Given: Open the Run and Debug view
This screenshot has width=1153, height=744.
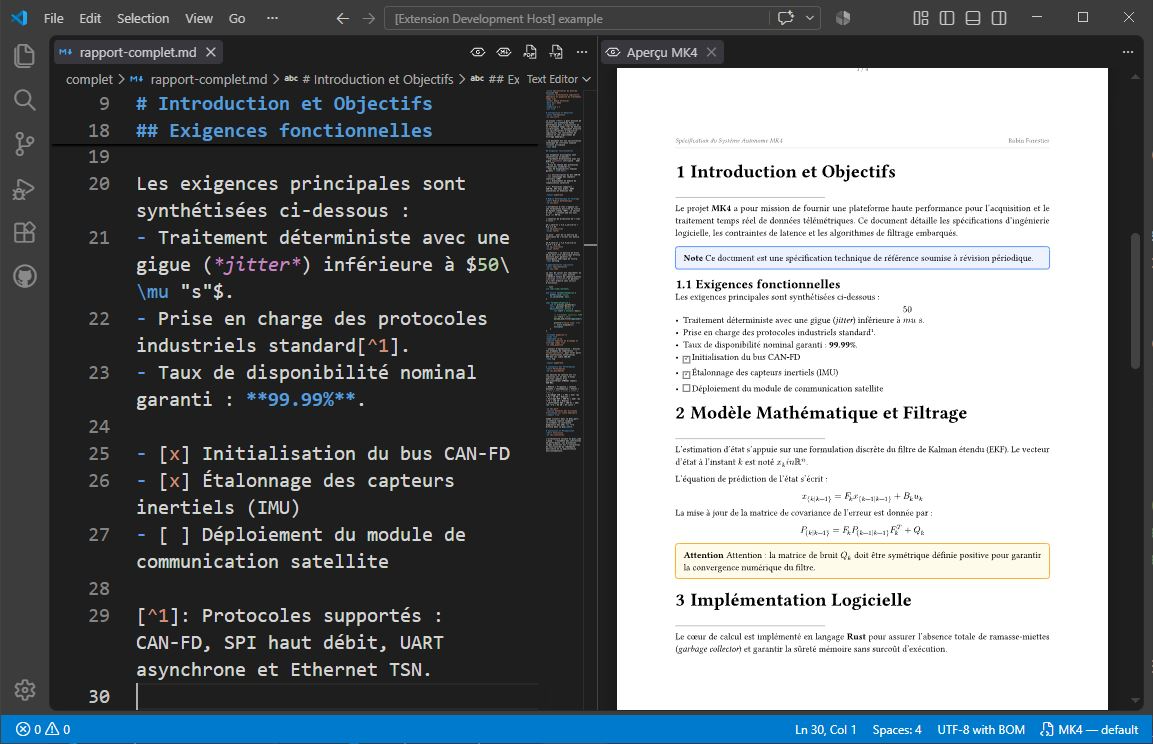Looking at the screenshot, I should point(24,189).
